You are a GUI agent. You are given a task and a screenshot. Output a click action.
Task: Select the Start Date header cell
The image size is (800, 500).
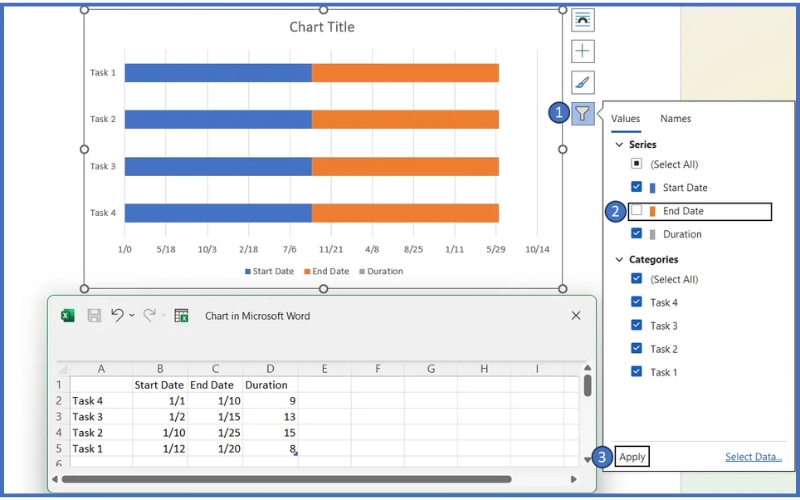click(x=160, y=385)
